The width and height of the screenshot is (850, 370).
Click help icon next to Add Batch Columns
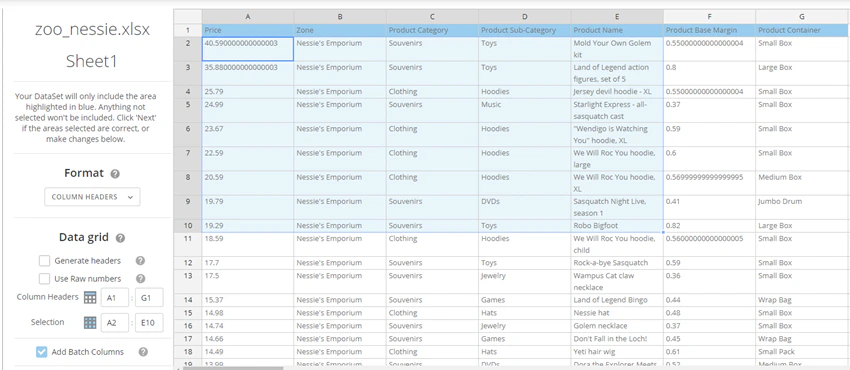tap(143, 352)
